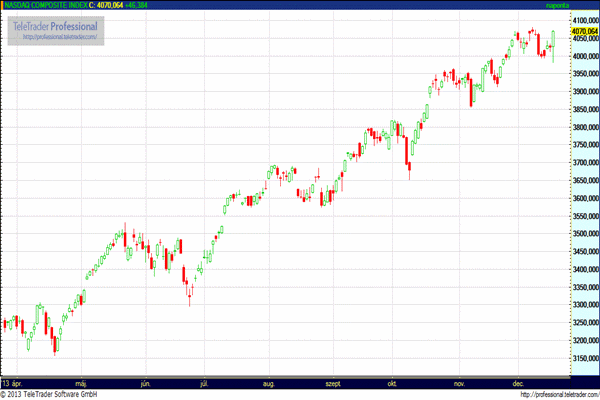The height and width of the screenshot is (400, 600).
Task: Select the '13 ápr.' time axis marker
Action: click(12, 384)
